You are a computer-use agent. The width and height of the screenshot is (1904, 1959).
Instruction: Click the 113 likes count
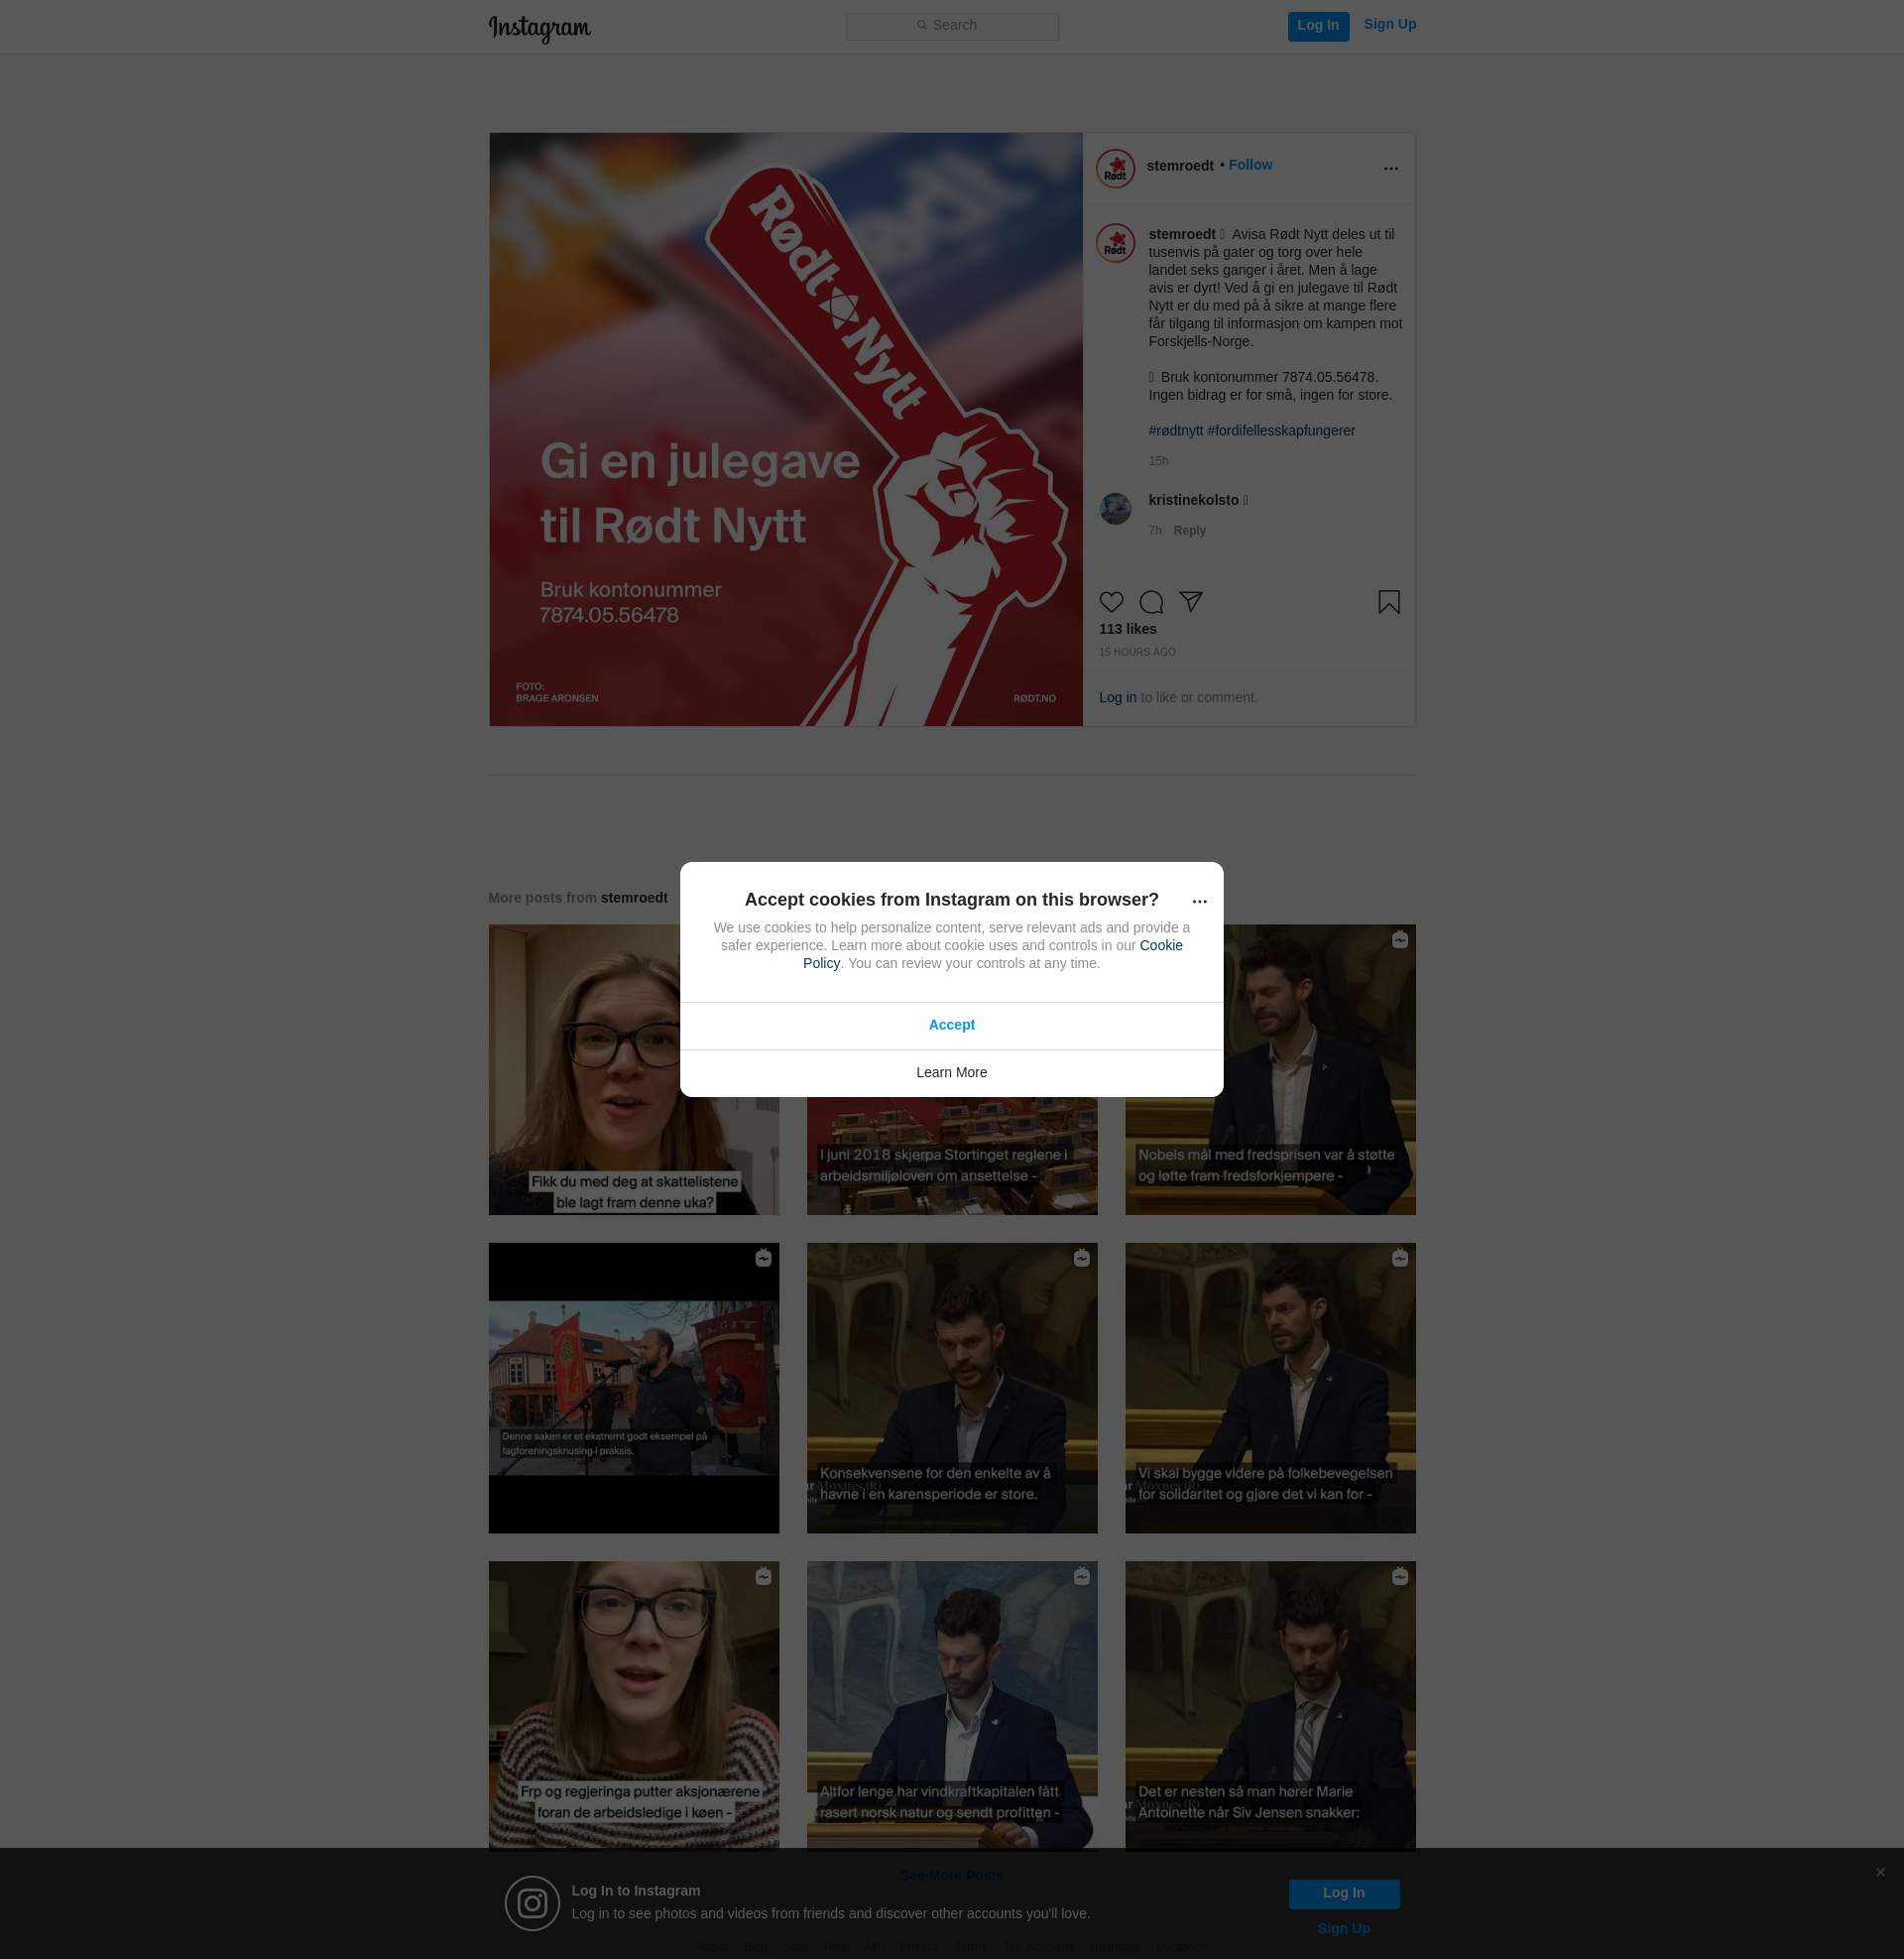click(x=1127, y=629)
